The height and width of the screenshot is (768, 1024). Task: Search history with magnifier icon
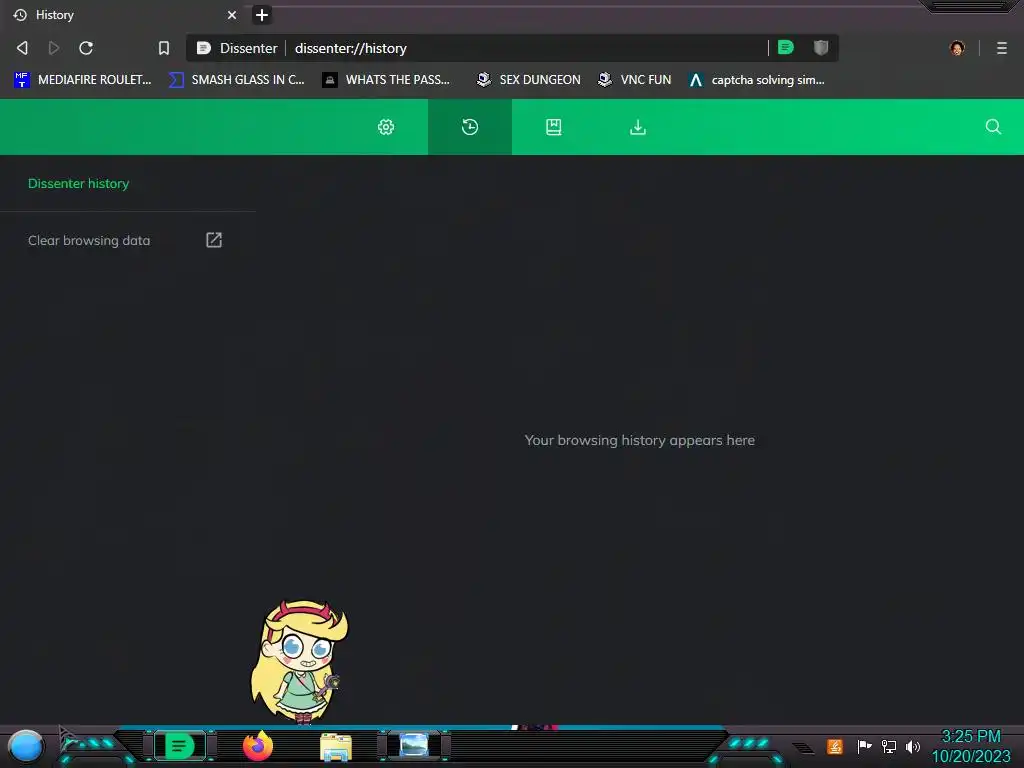tap(993, 127)
